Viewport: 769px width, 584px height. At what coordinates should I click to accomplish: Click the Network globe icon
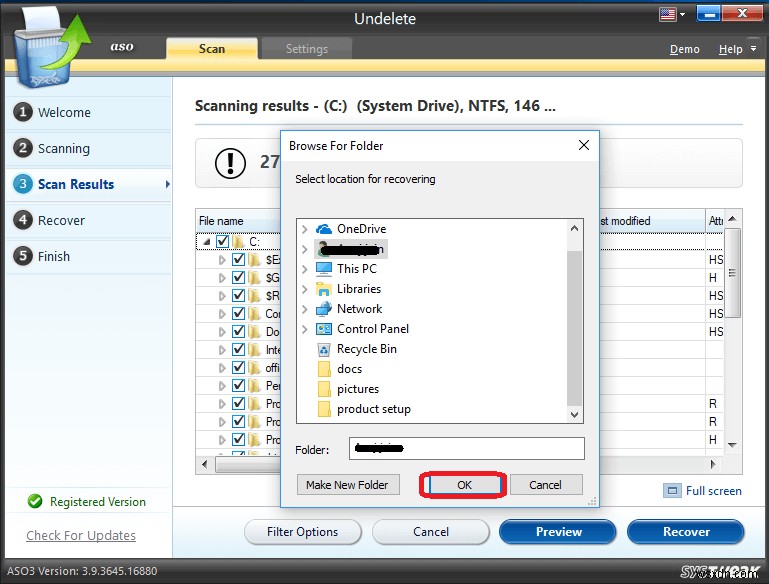pos(324,309)
